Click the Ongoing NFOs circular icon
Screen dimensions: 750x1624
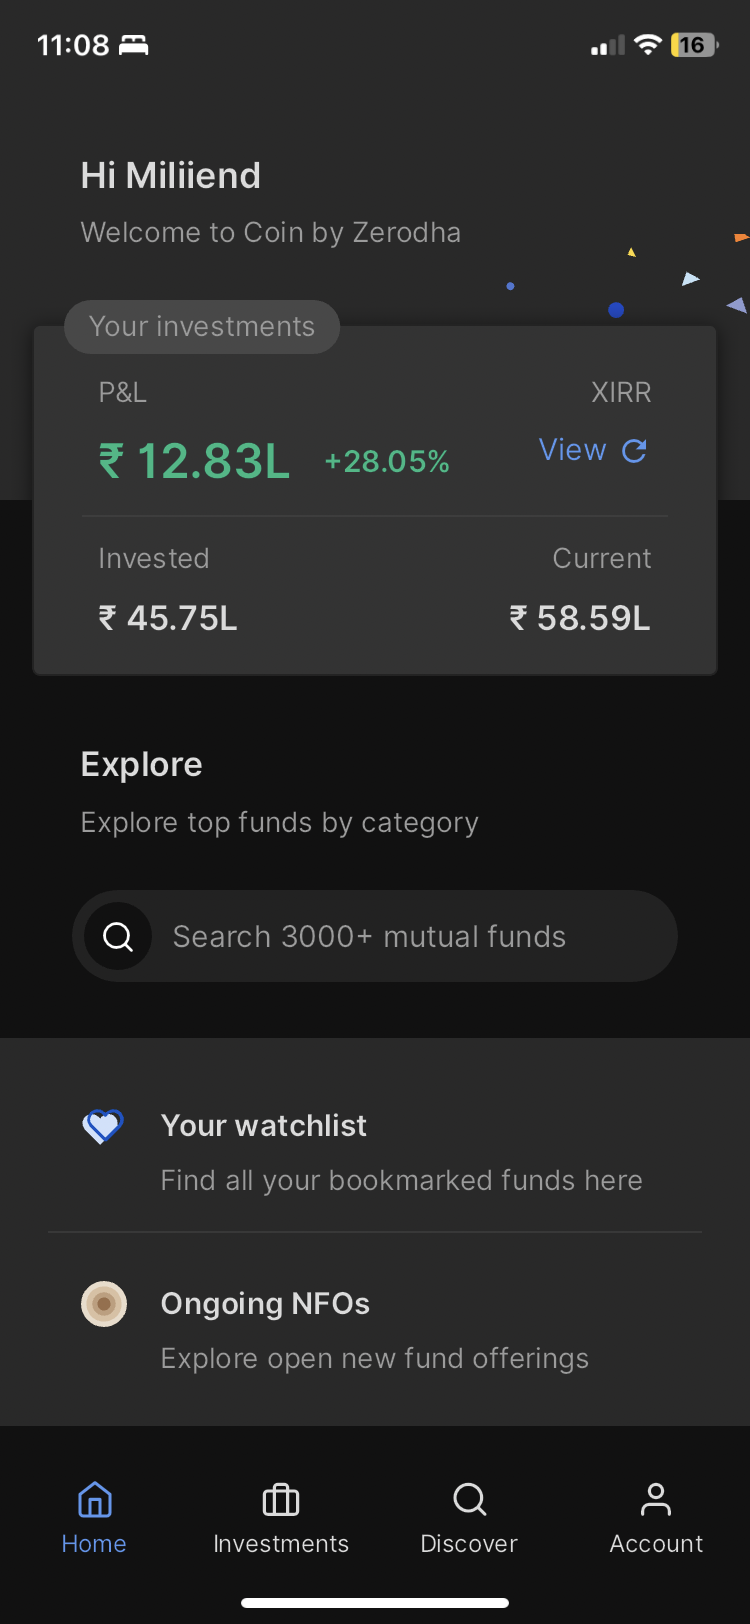coord(104,1304)
